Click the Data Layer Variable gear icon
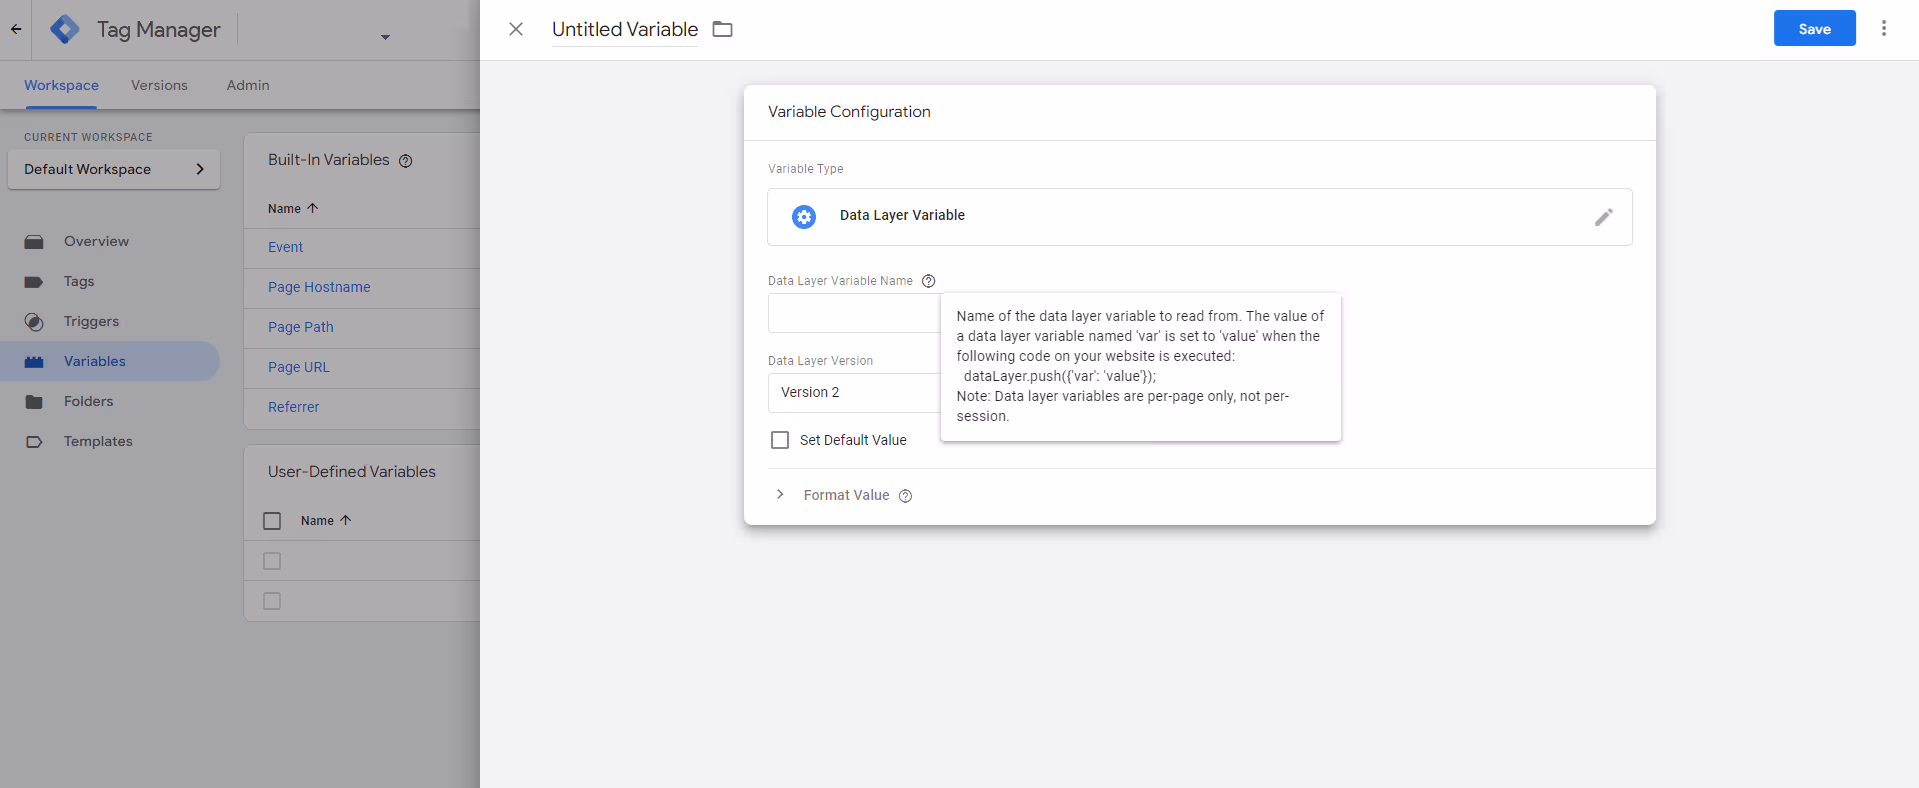Image resolution: width=1919 pixels, height=788 pixels. [804, 217]
